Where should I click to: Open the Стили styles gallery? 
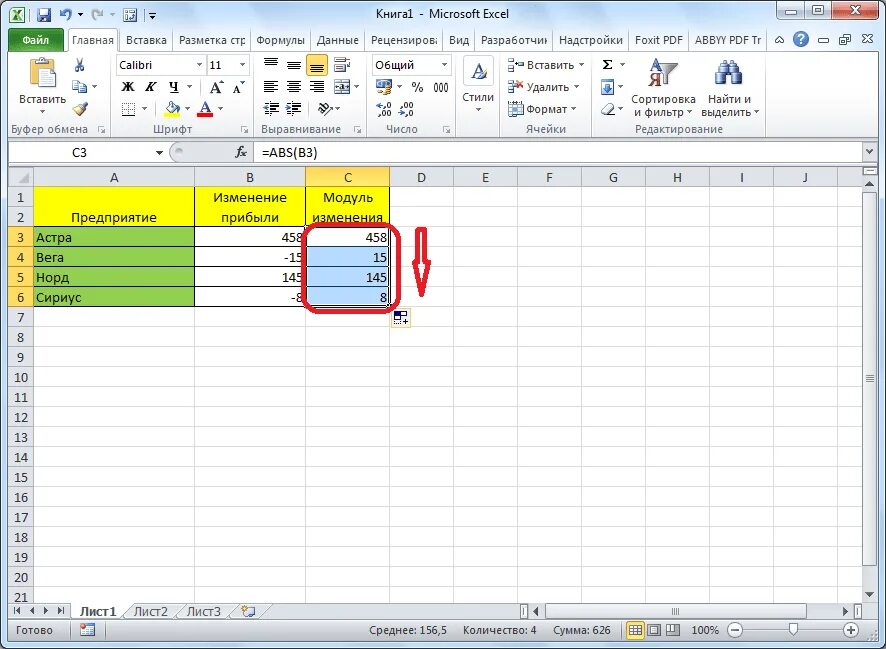(x=478, y=86)
